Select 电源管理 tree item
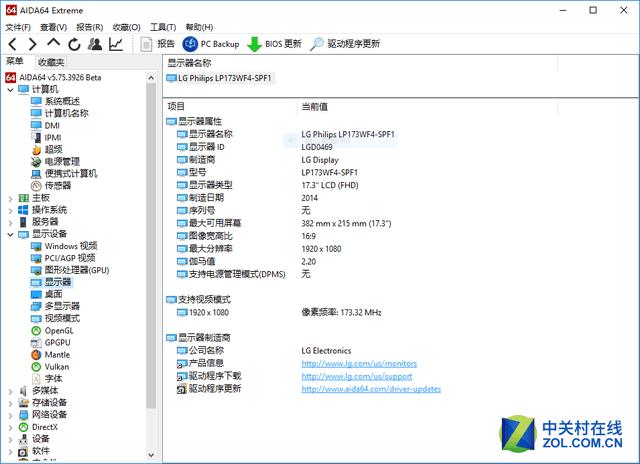 pos(55,162)
